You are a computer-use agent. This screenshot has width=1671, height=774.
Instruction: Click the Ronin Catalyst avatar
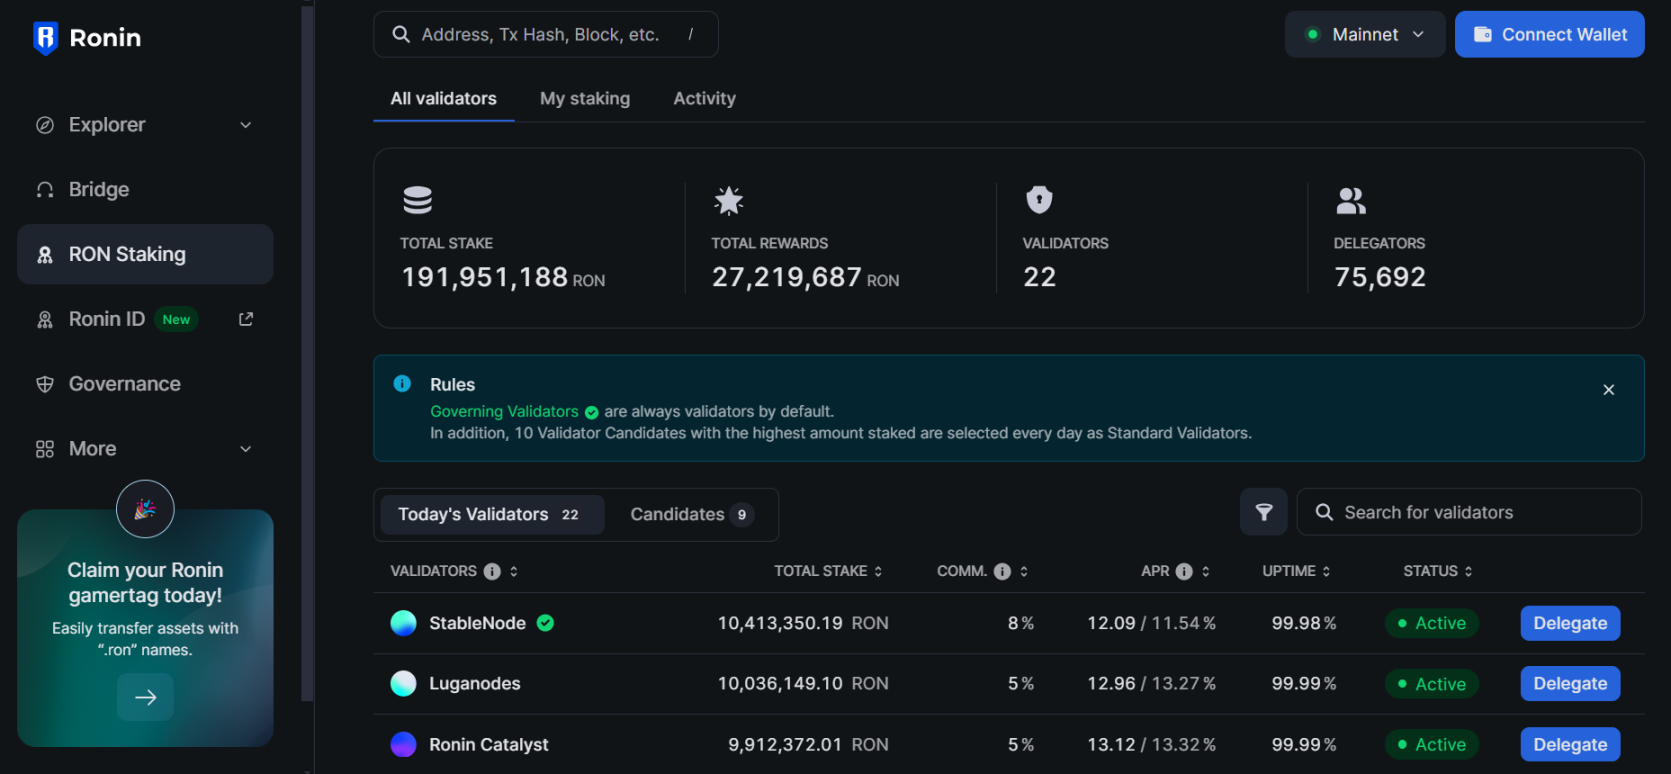pyautogui.click(x=403, y=745)
